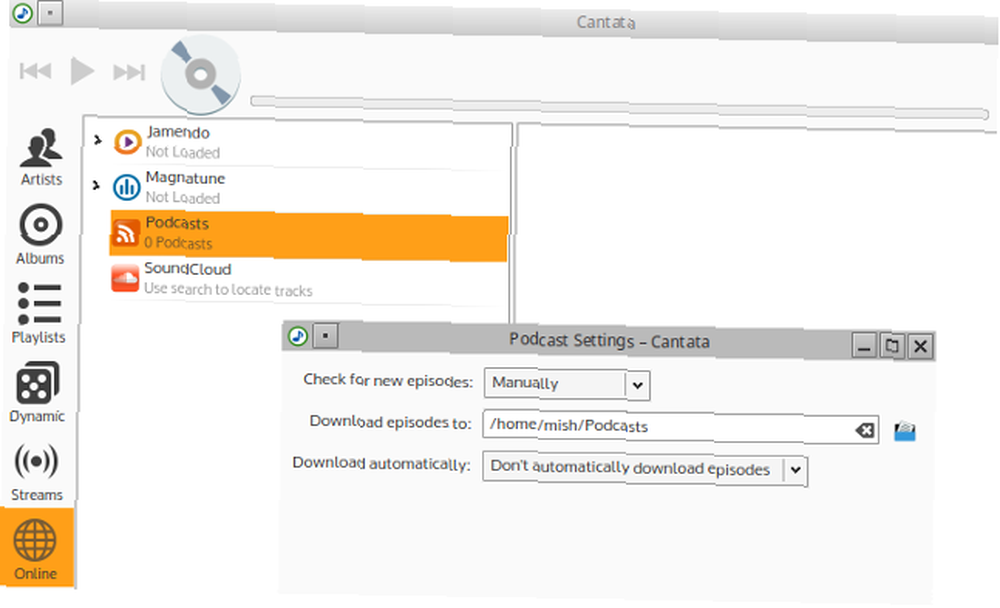The height and width of the screenshot is (608, 1000).
Task: Open the Streams view
Action: [x=36, y=472]
